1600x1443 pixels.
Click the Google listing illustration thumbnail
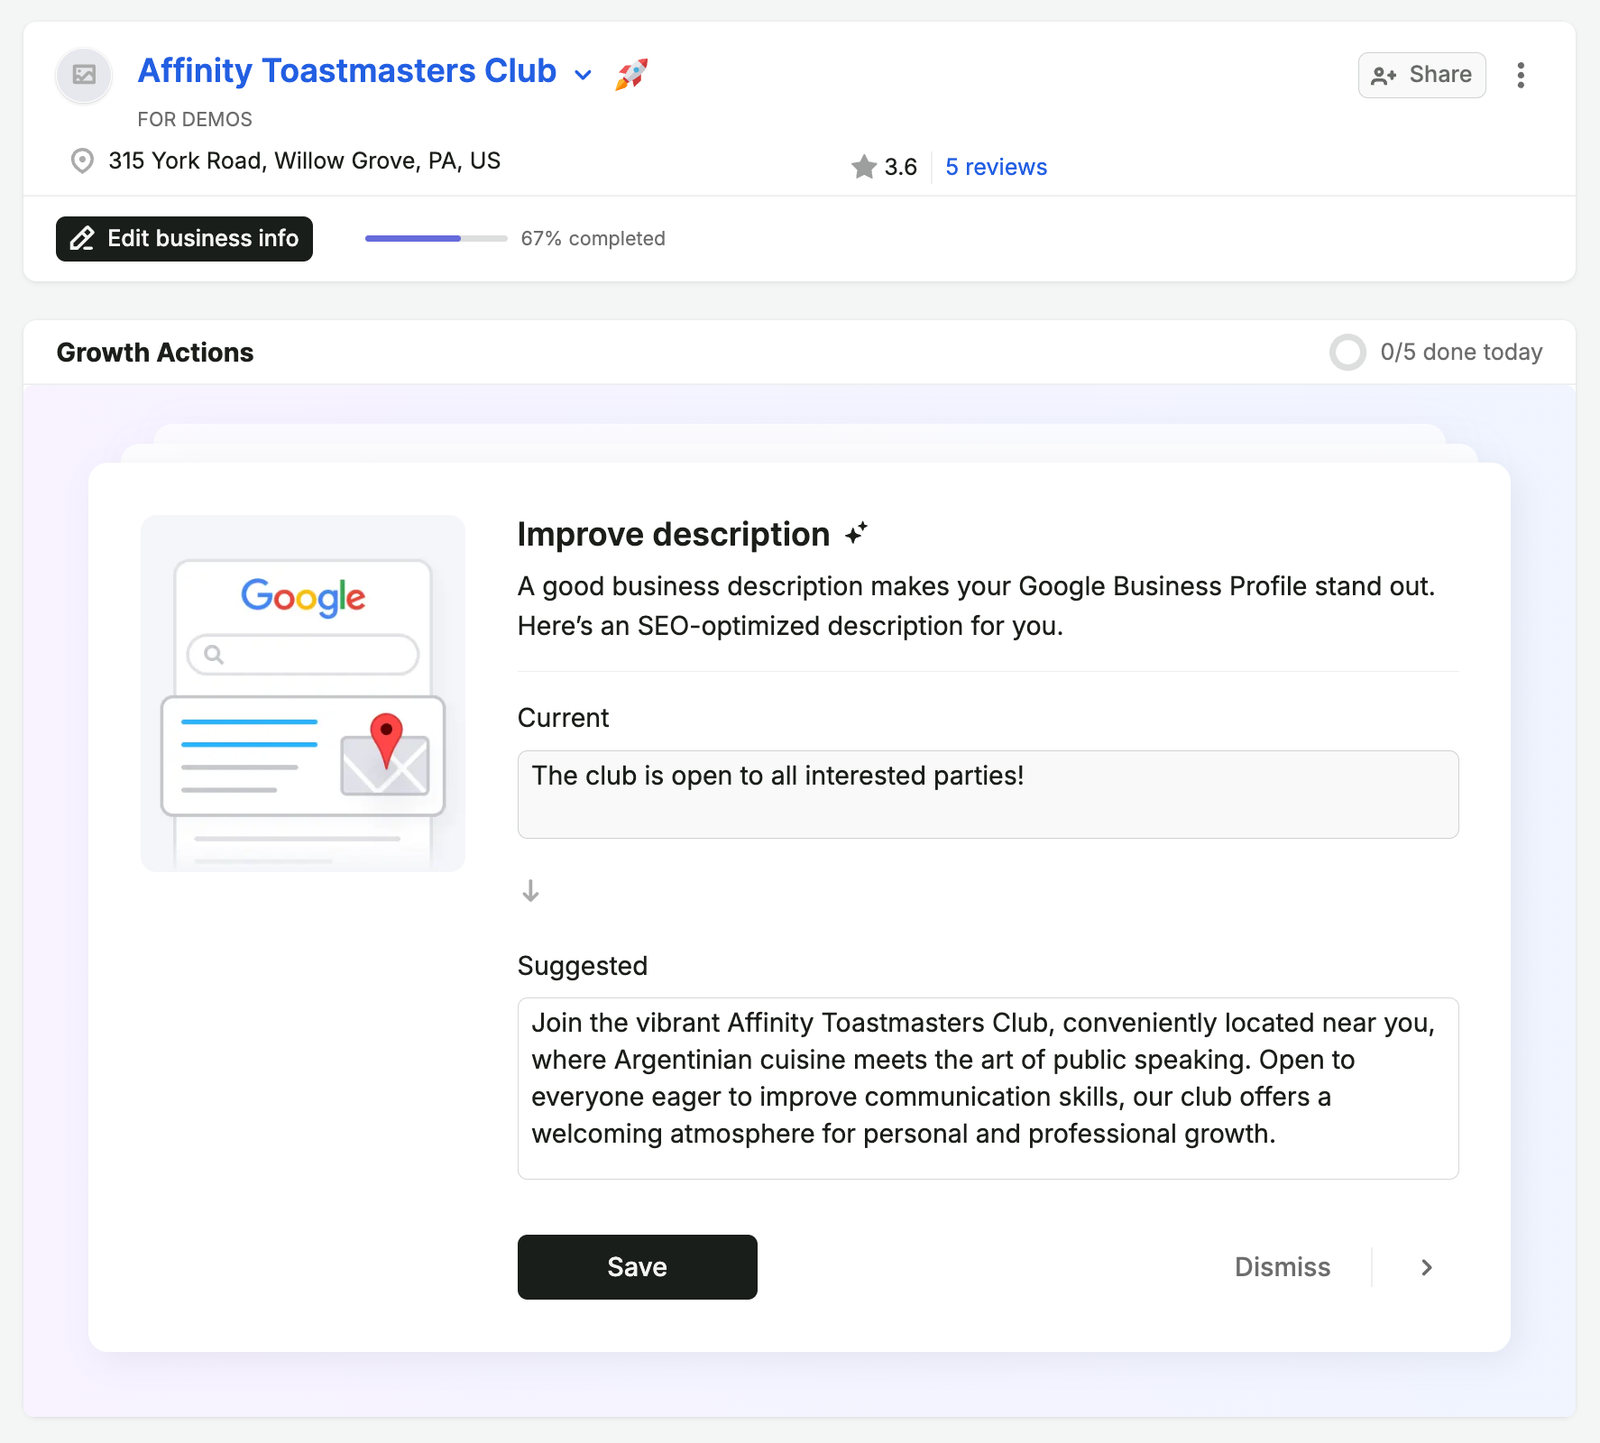click(303, 693)
